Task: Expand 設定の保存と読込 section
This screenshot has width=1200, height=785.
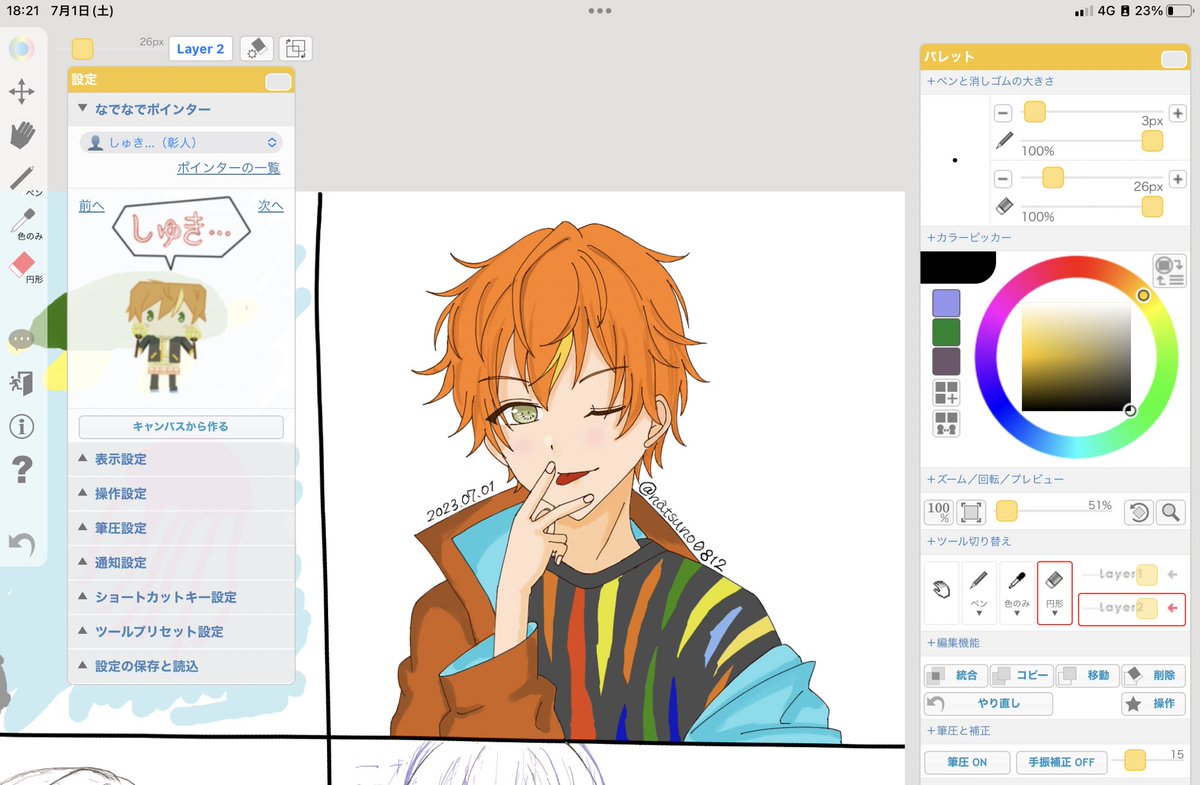Action: click(181, 666)
